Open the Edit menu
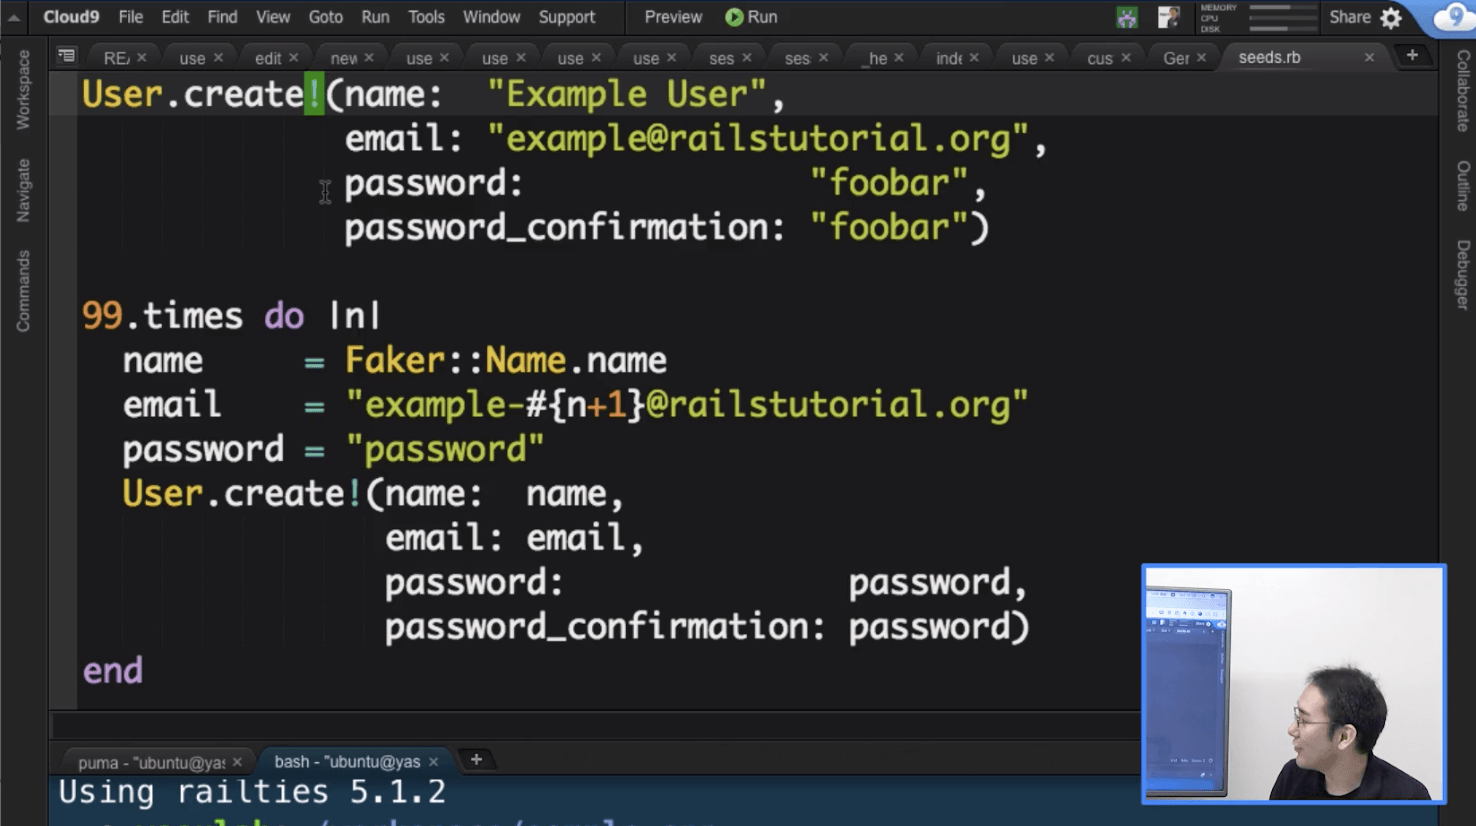The image size is (1476, 826). [x=175, y=17]
